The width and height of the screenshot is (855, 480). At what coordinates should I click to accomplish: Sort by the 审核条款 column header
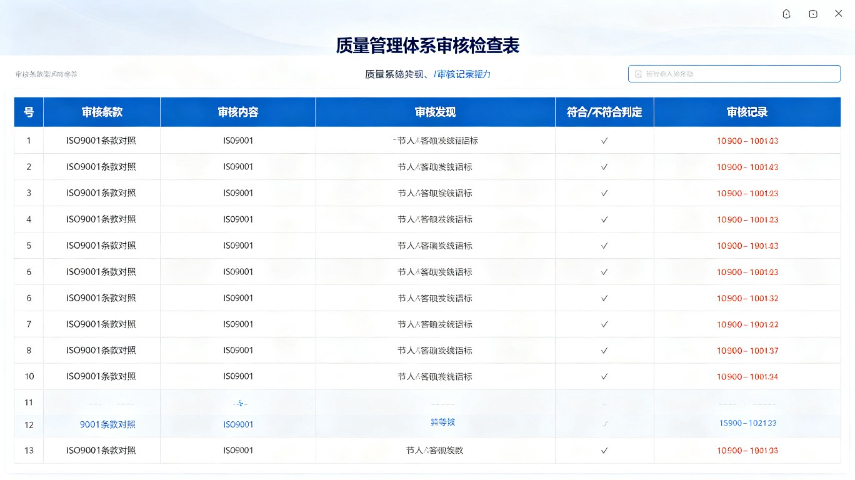tap(102, 112)
